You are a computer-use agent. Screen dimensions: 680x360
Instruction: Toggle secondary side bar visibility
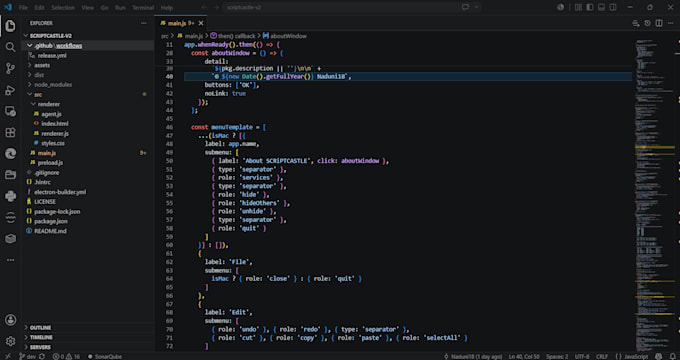click(x=613, y=7)
